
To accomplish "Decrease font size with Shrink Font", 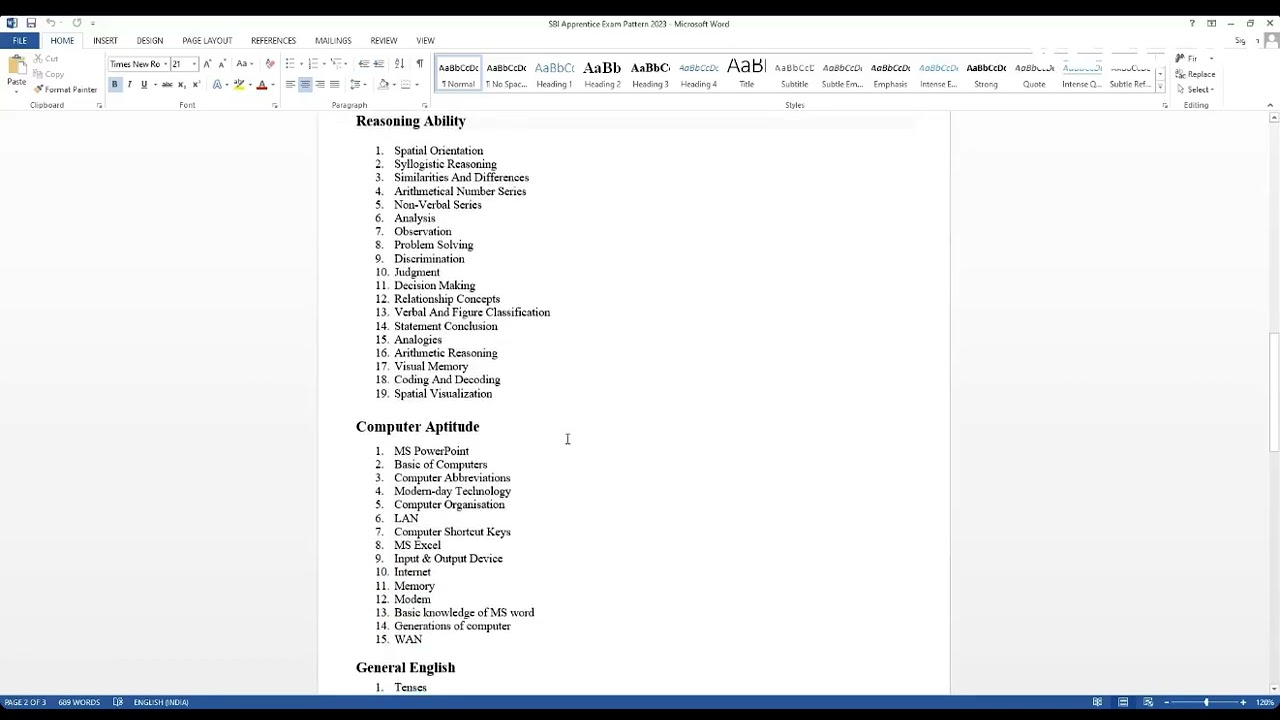I will coord(221,64).
